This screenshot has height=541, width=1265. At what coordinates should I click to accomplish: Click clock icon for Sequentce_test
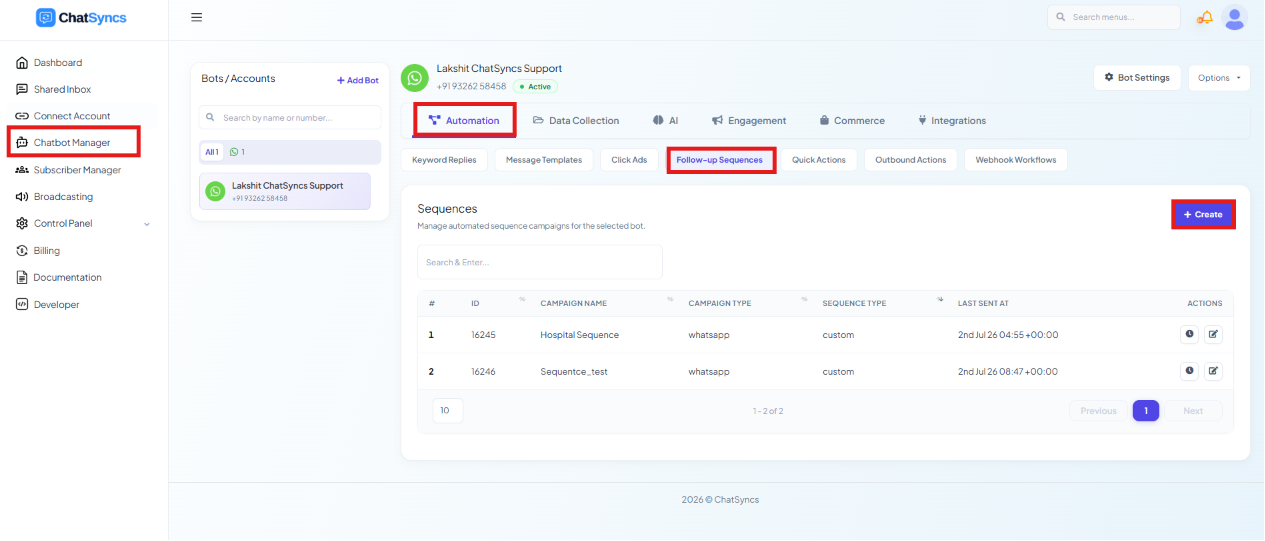point(1190,371)
